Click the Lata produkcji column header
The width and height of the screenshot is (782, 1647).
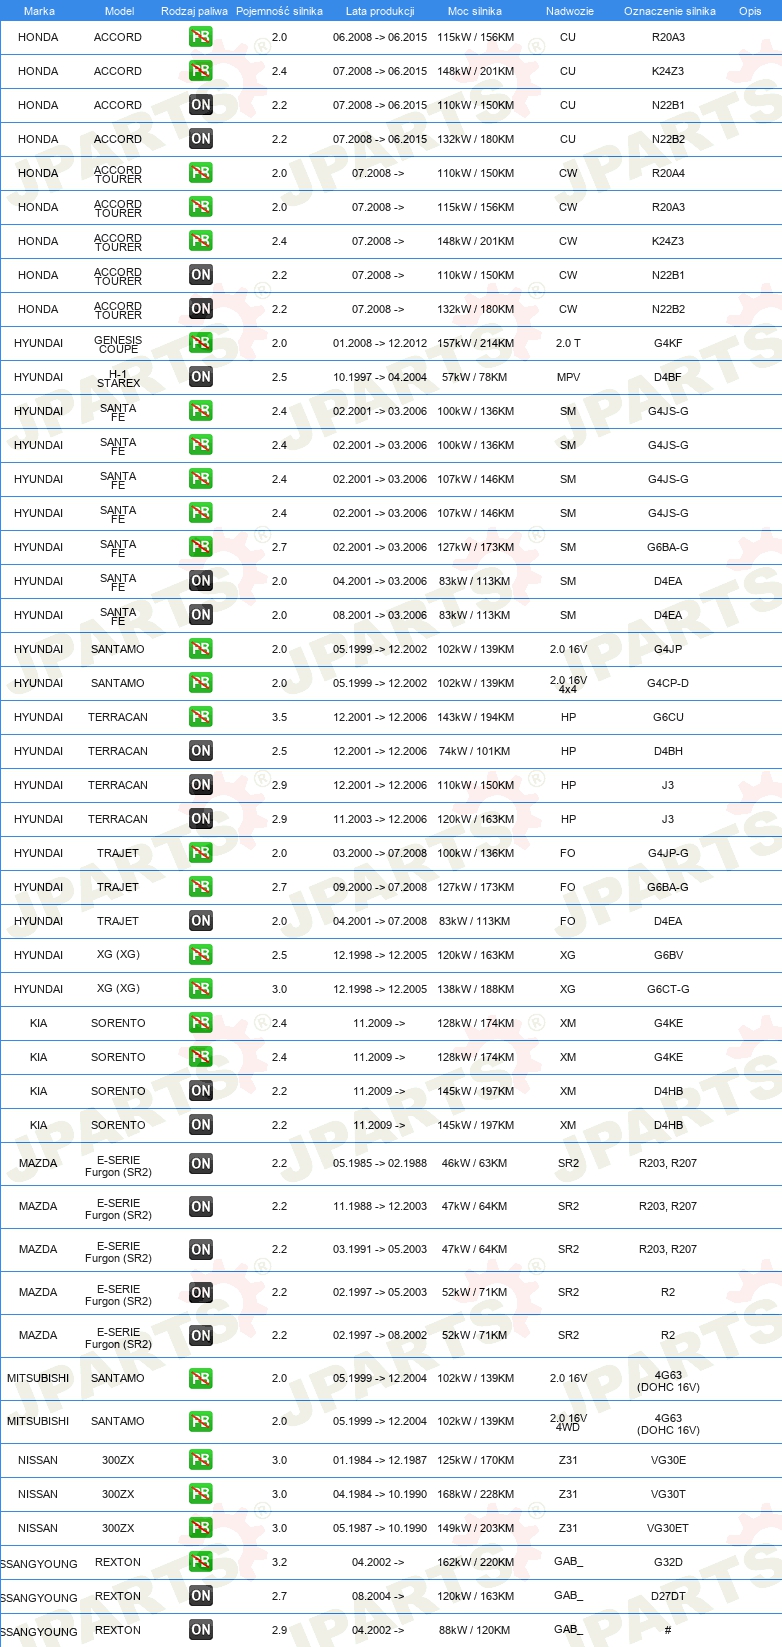pyautogui.click(x=380, y=11)
